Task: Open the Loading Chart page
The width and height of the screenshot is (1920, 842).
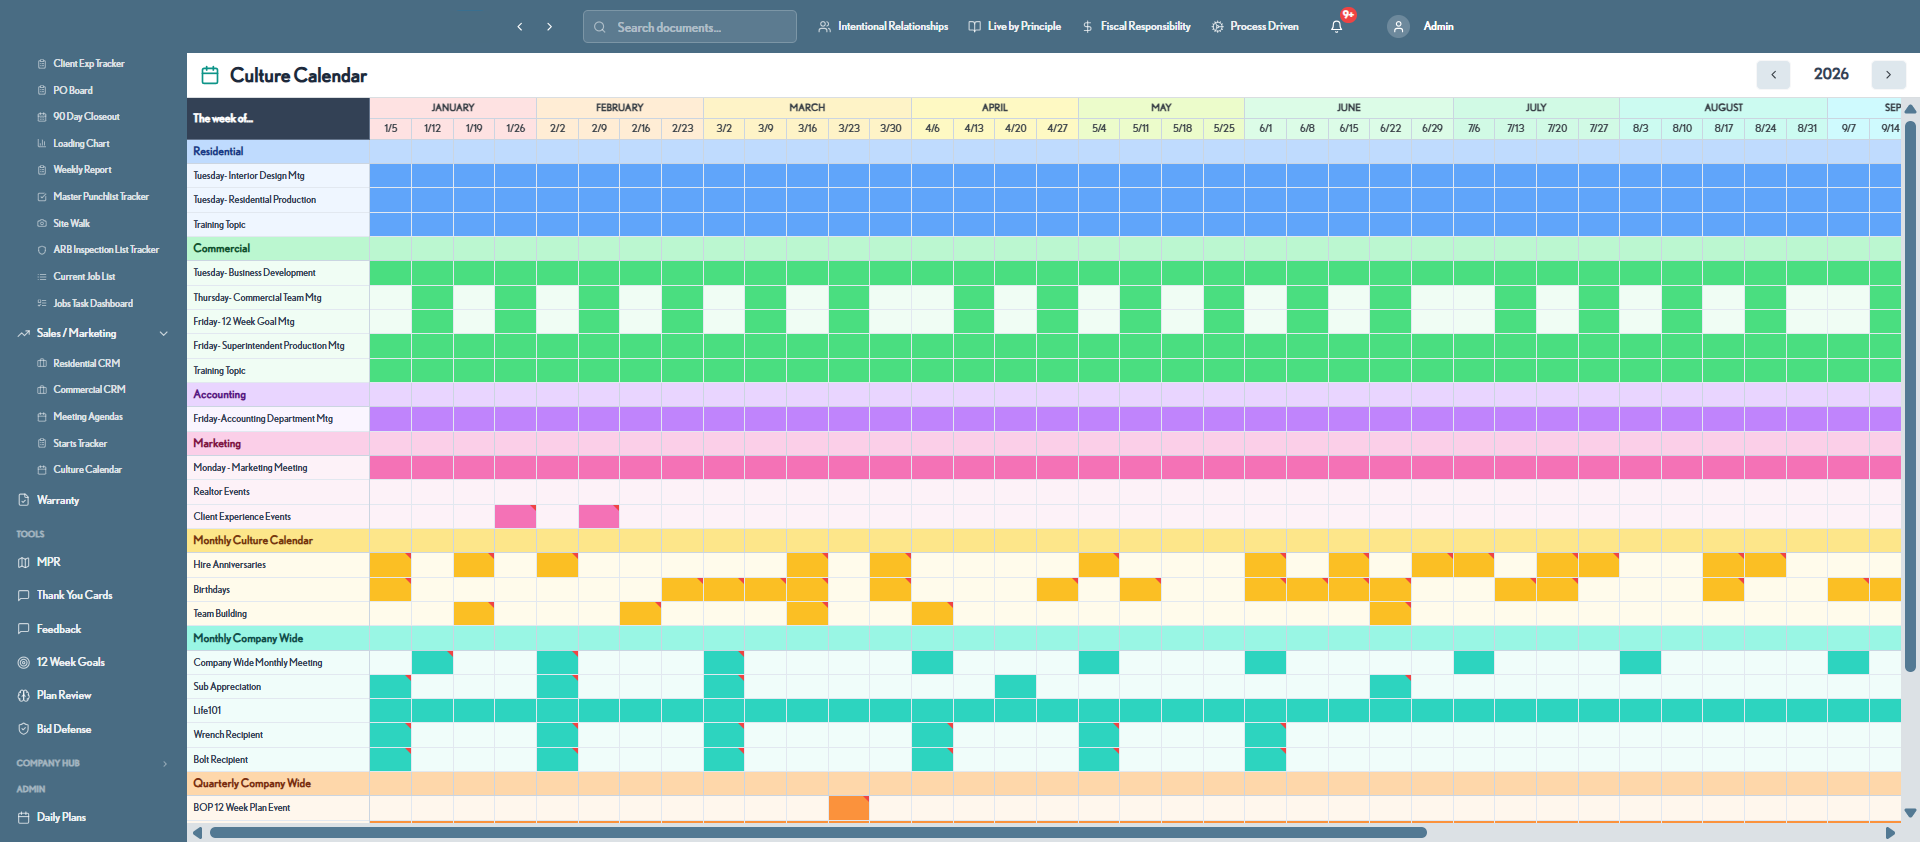Action: pos(81,144)
